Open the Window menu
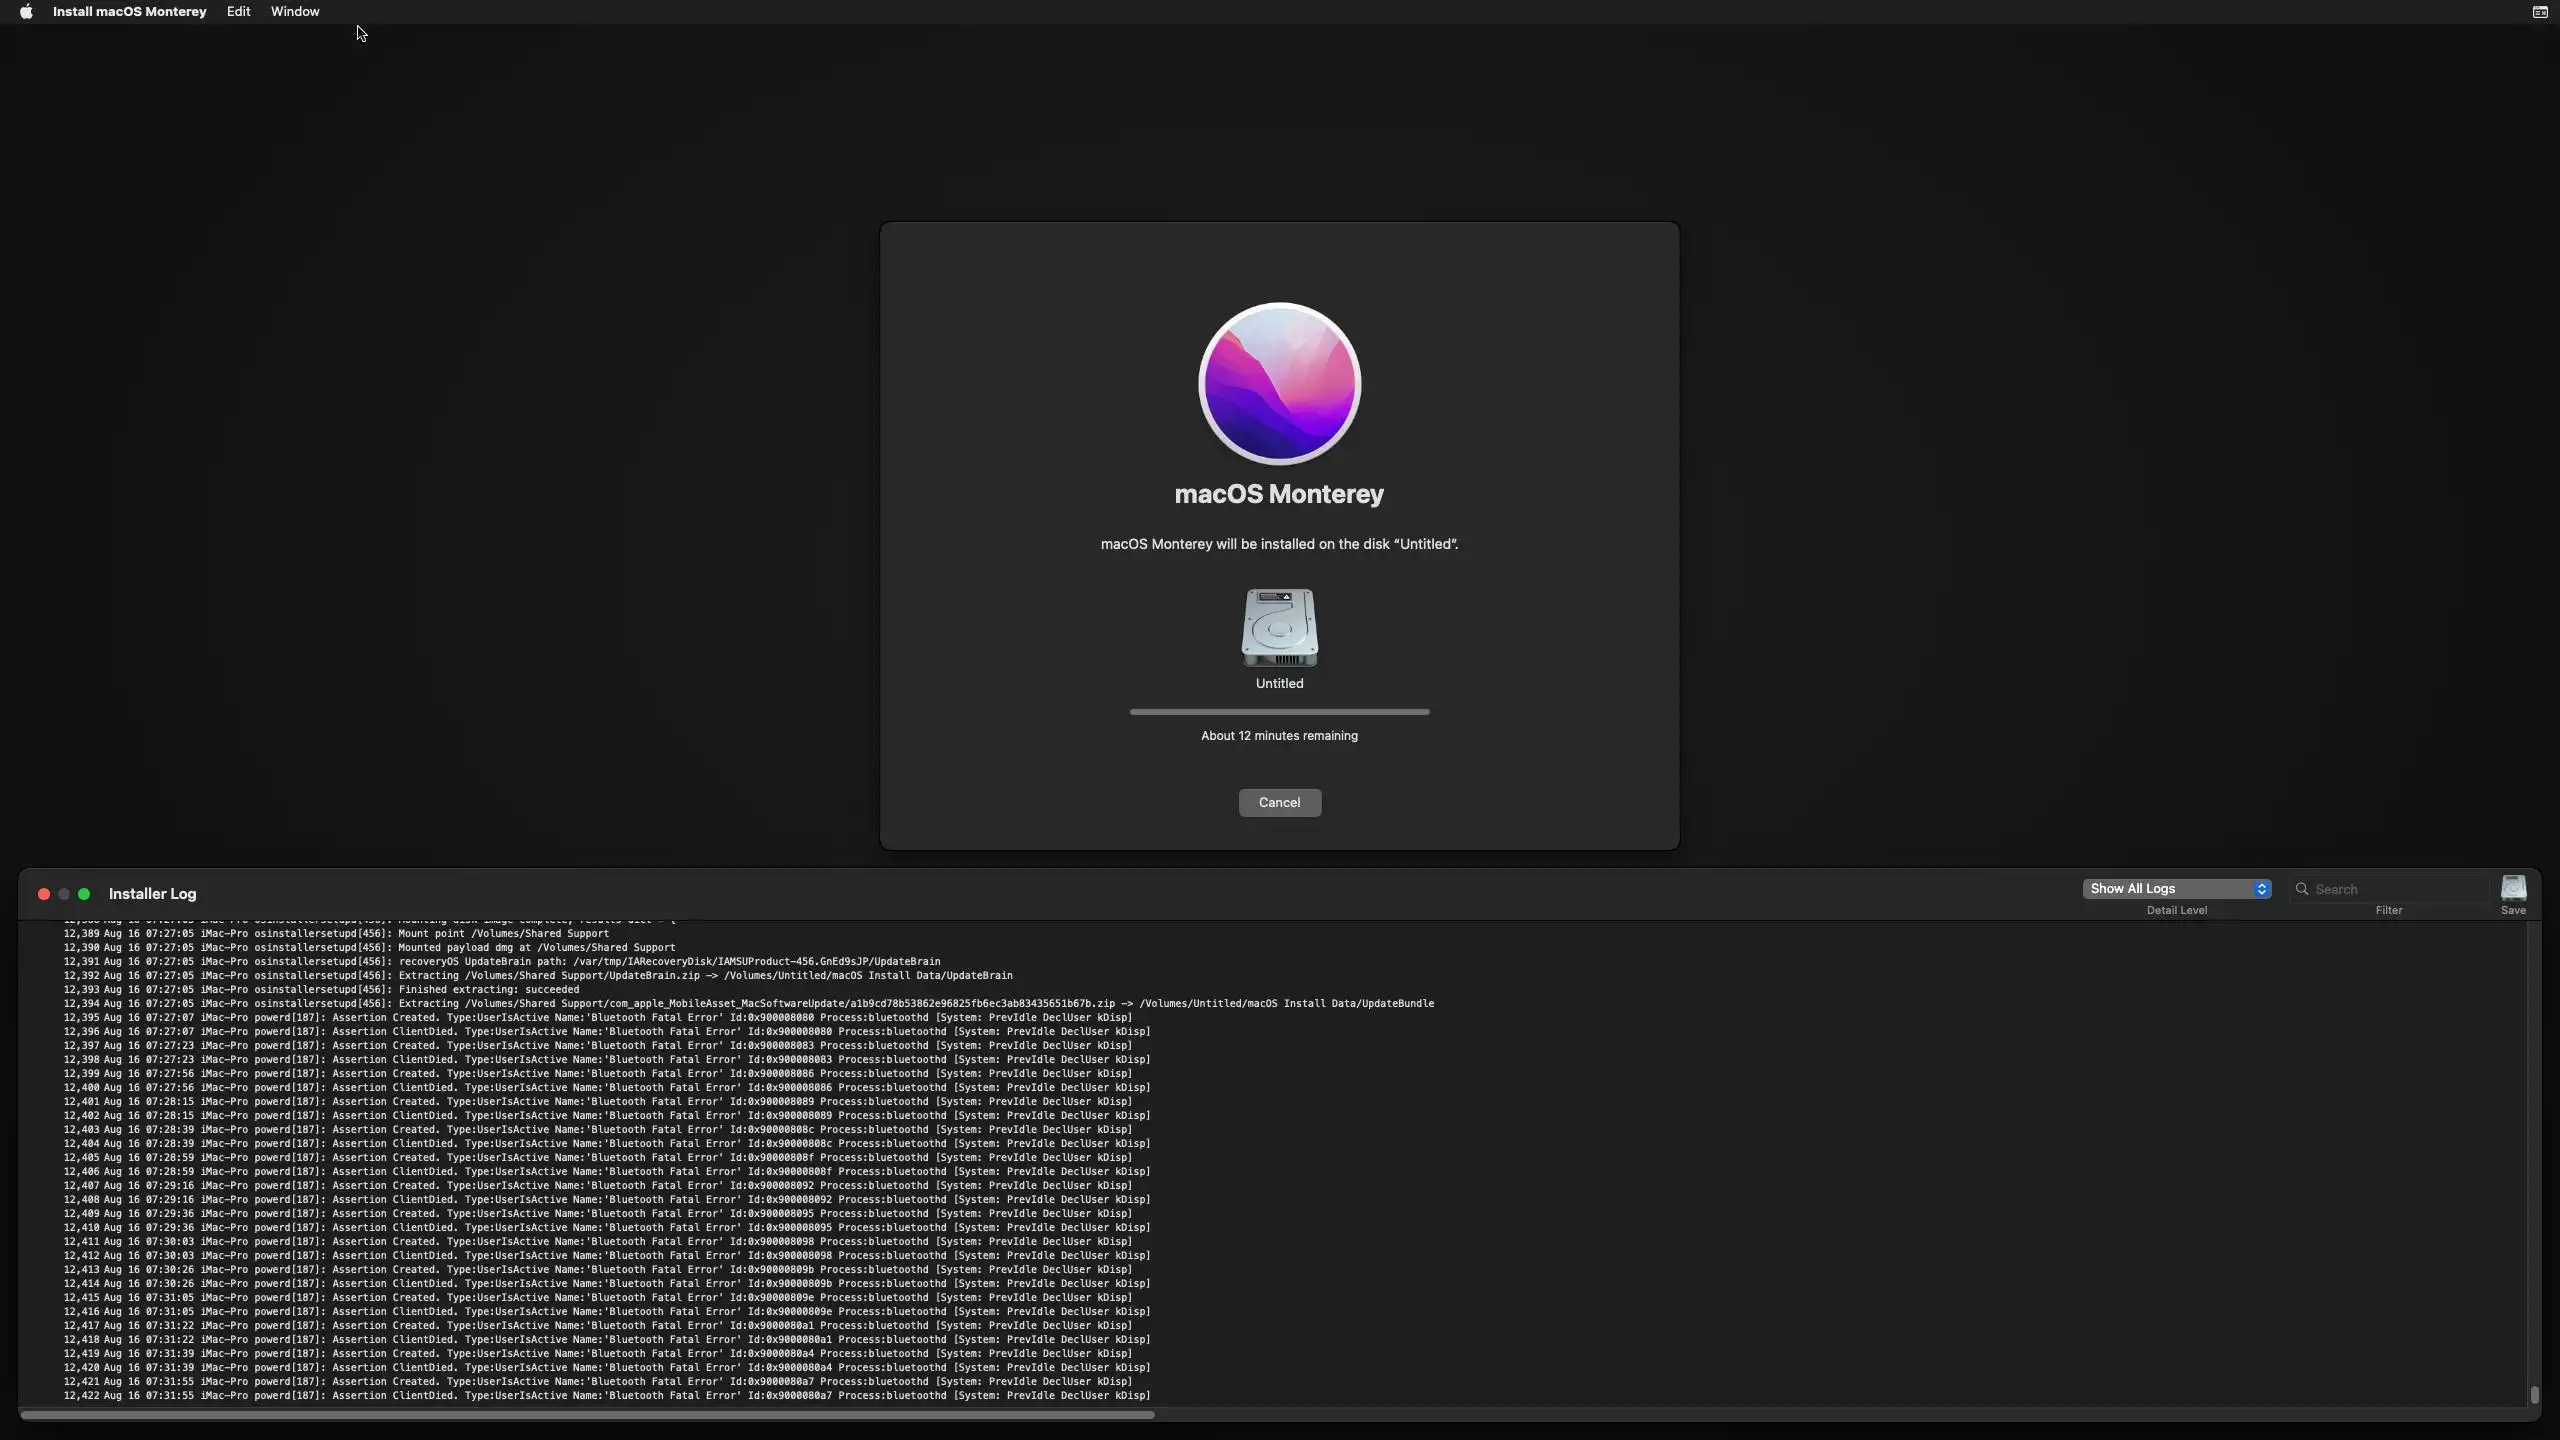Viewport: 2560px width, 1440px height. click(x=295, y=12)
